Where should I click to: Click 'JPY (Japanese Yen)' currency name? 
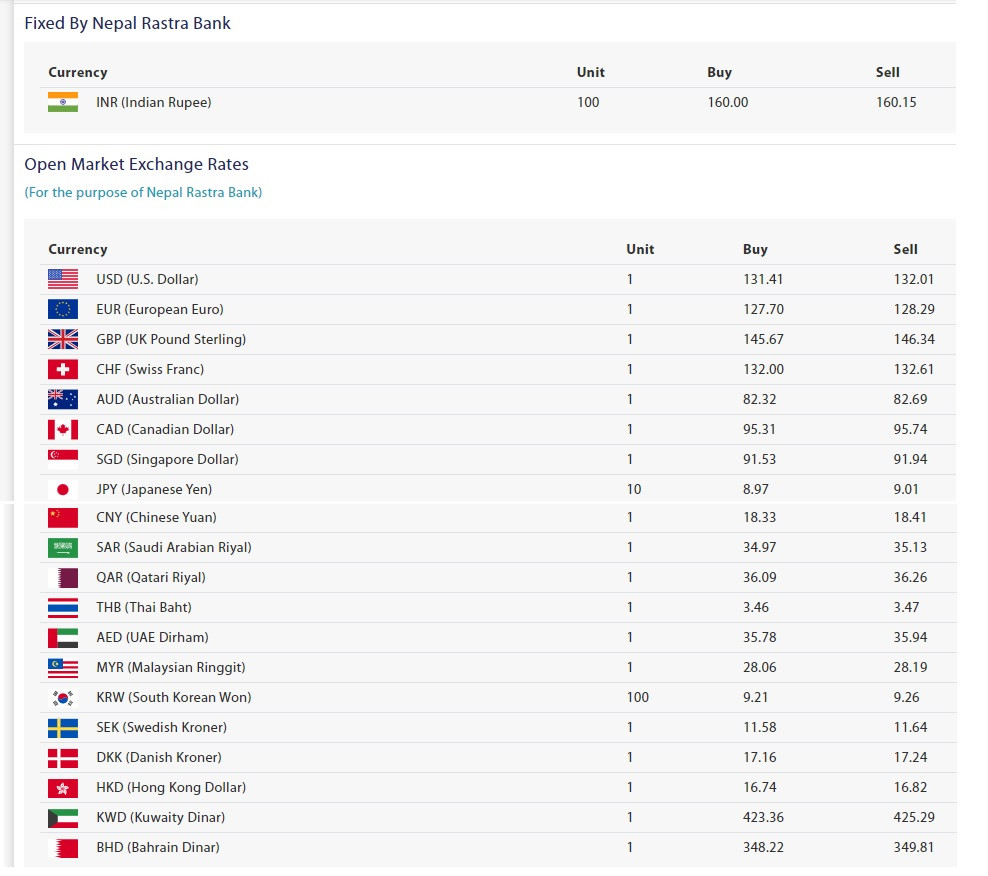tap(154, 489)
